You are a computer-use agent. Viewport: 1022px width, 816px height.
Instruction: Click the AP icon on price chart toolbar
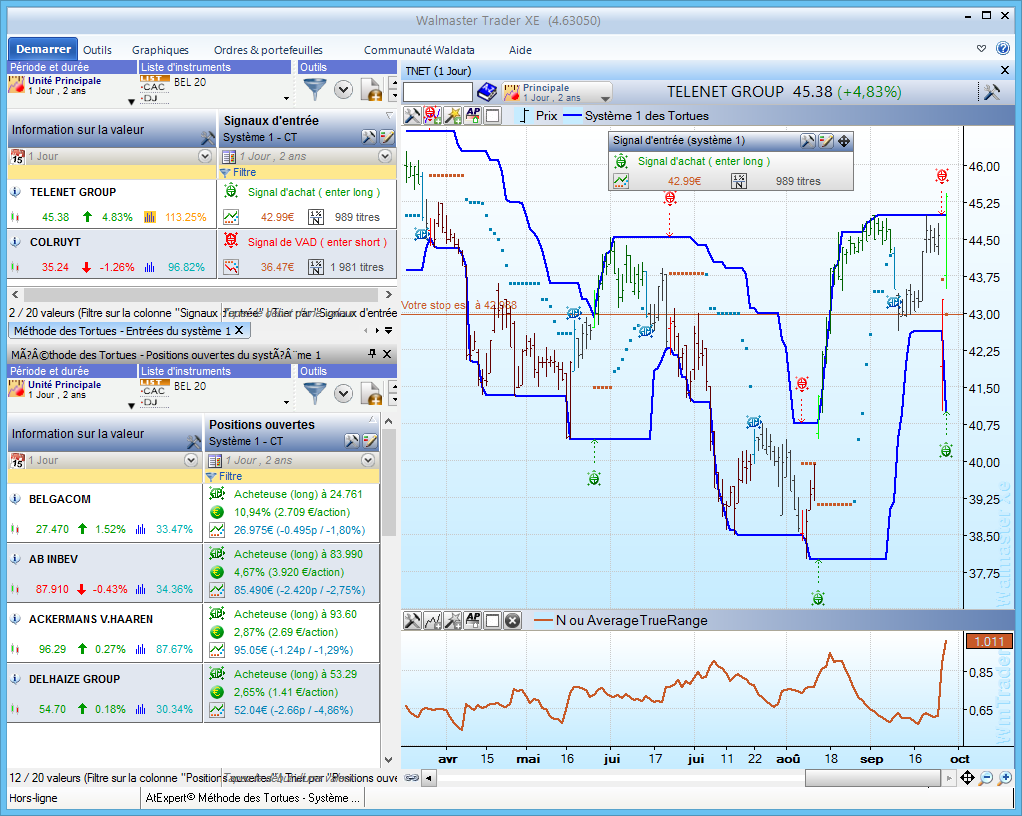pyautogui.click(x=473, y=115)
